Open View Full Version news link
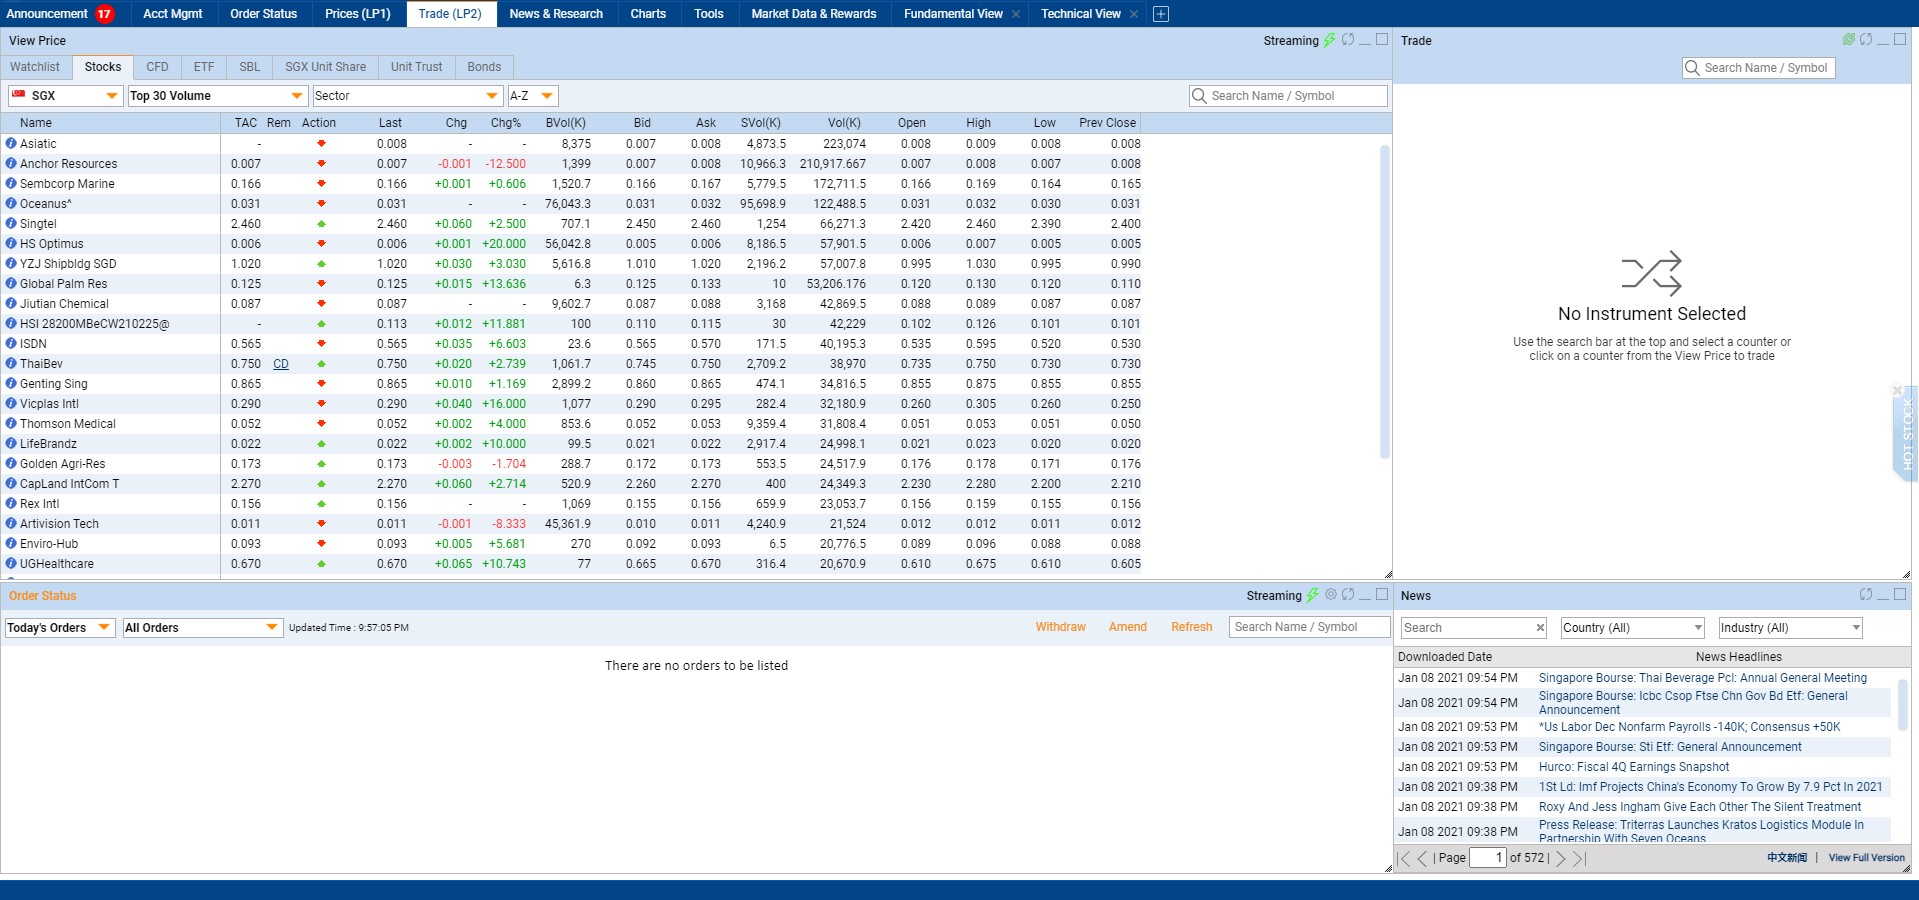 1866,858
